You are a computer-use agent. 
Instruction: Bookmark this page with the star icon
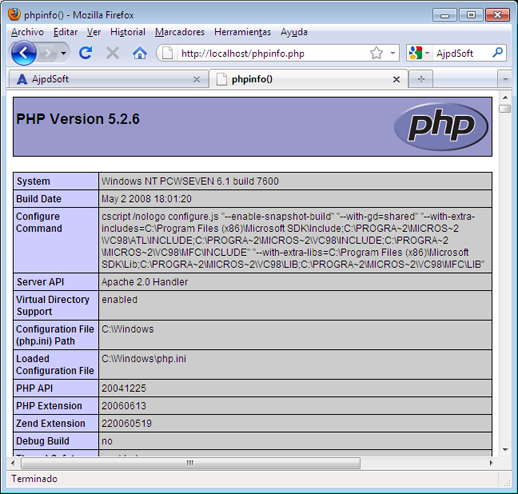376,53
